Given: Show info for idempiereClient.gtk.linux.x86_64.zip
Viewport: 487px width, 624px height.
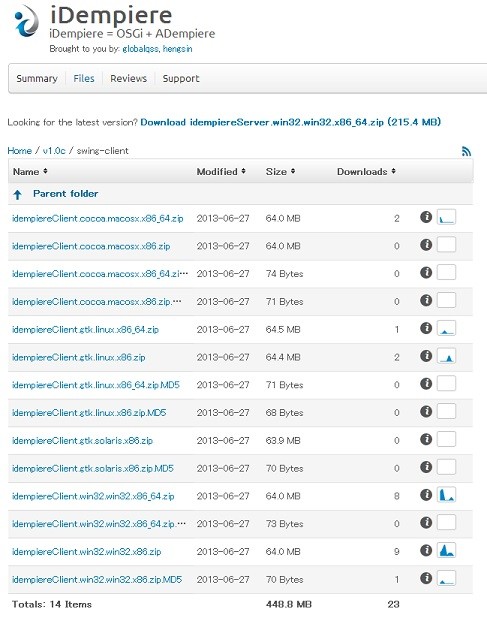Looking at the screenshot, I should [426, 328].
